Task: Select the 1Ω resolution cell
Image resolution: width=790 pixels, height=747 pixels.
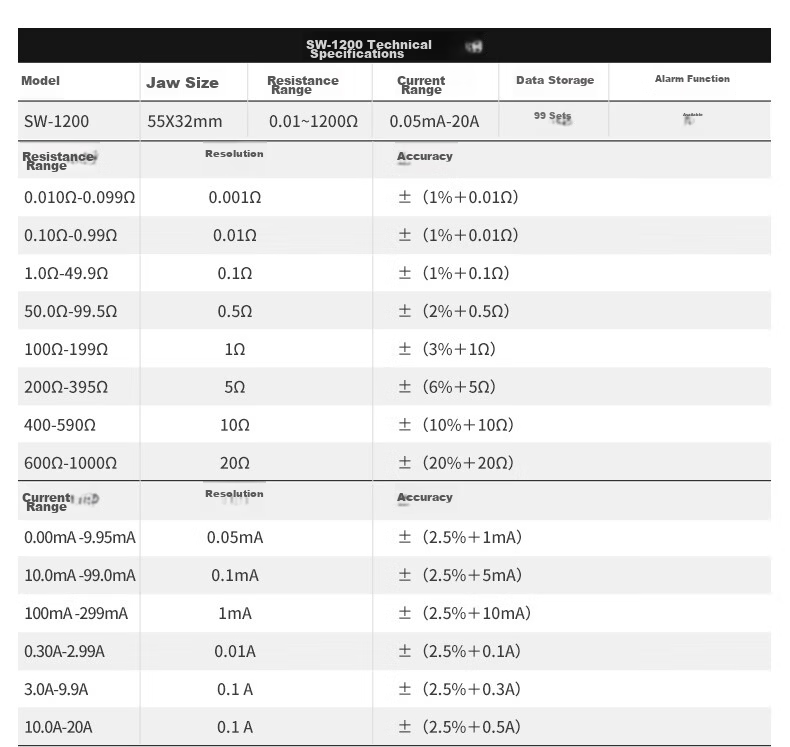Action: [x=235, y=349]
